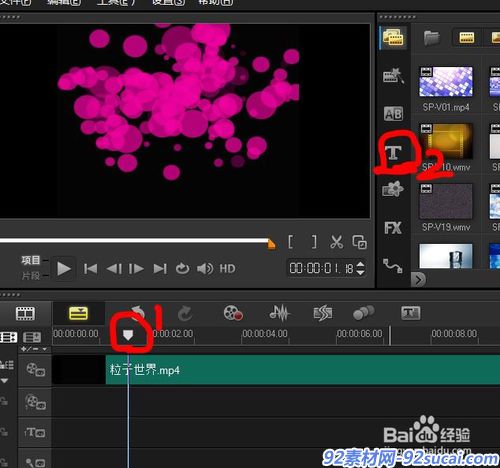The width and height of the screenshot is (500, 468).
Task: Step forward one frame
Action: point(136,269)
